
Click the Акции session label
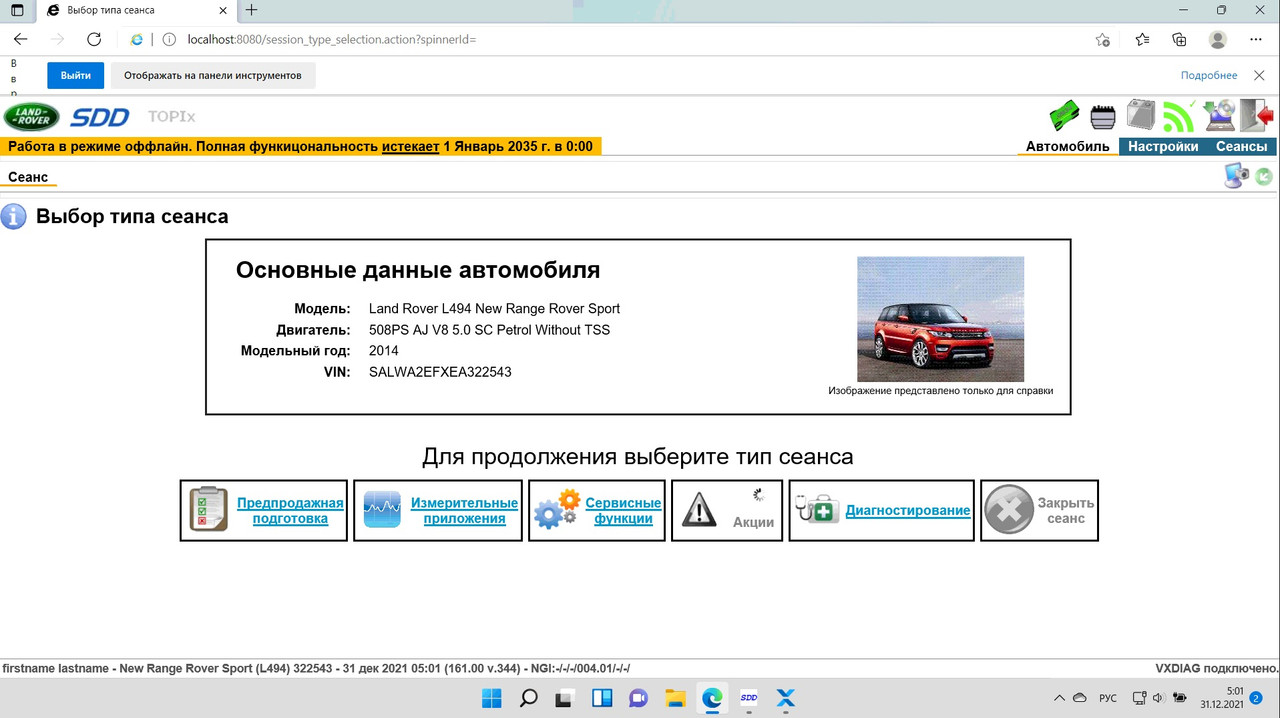coord(753,522)
